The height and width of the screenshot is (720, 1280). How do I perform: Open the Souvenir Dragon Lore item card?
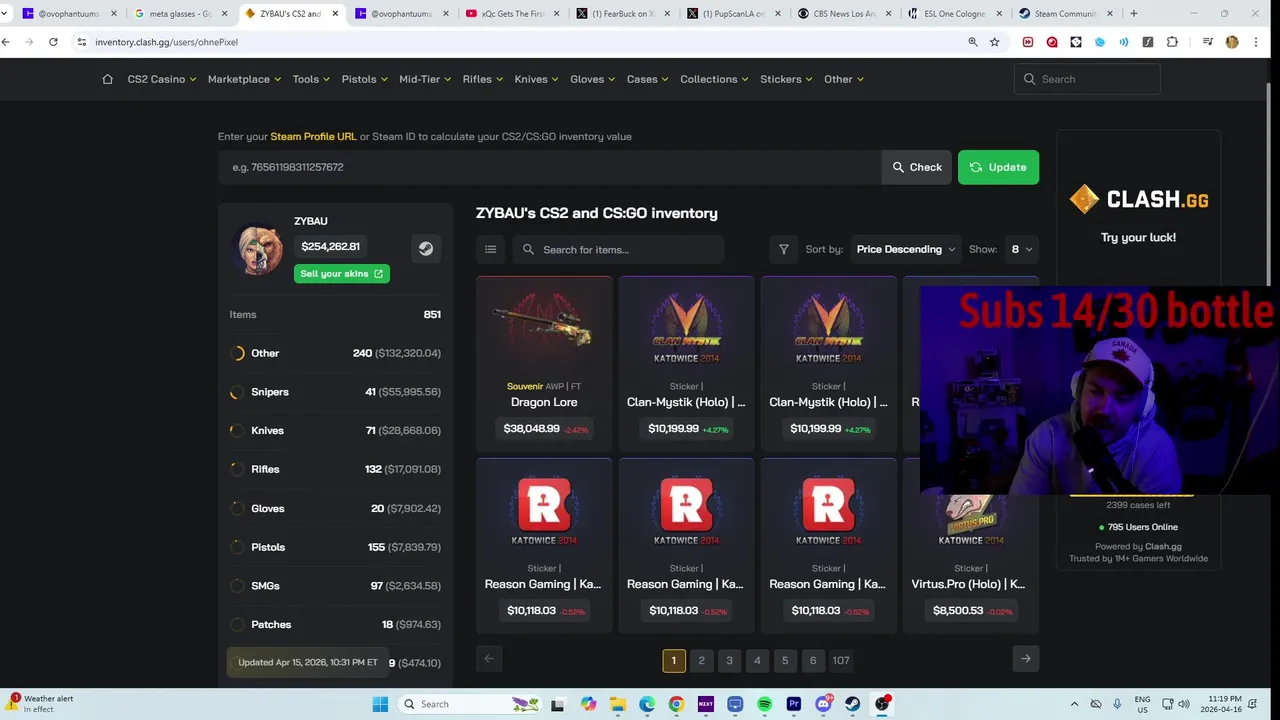pos(544,363)
